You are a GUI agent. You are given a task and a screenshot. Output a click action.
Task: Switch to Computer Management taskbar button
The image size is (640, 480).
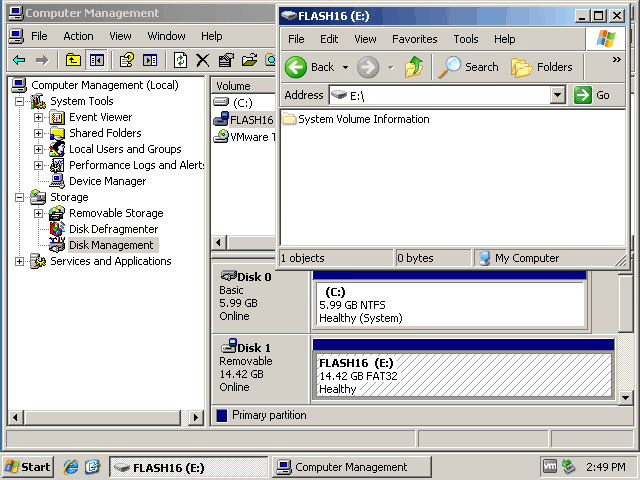point(351,467)
